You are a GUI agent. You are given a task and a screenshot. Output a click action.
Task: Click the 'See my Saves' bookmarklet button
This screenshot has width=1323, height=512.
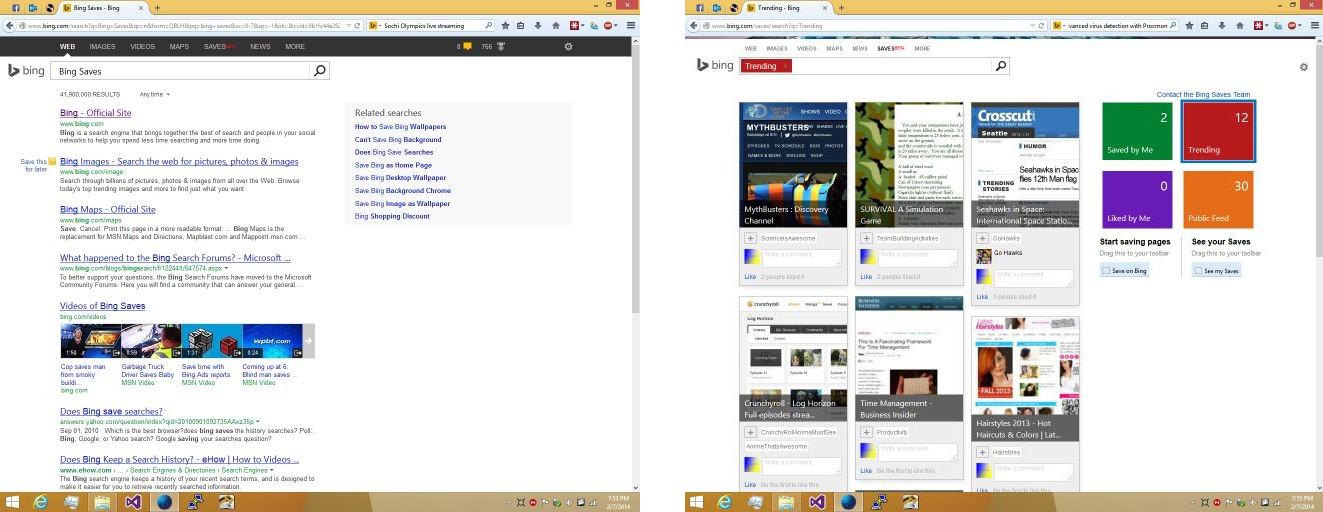coord(1217,271)
